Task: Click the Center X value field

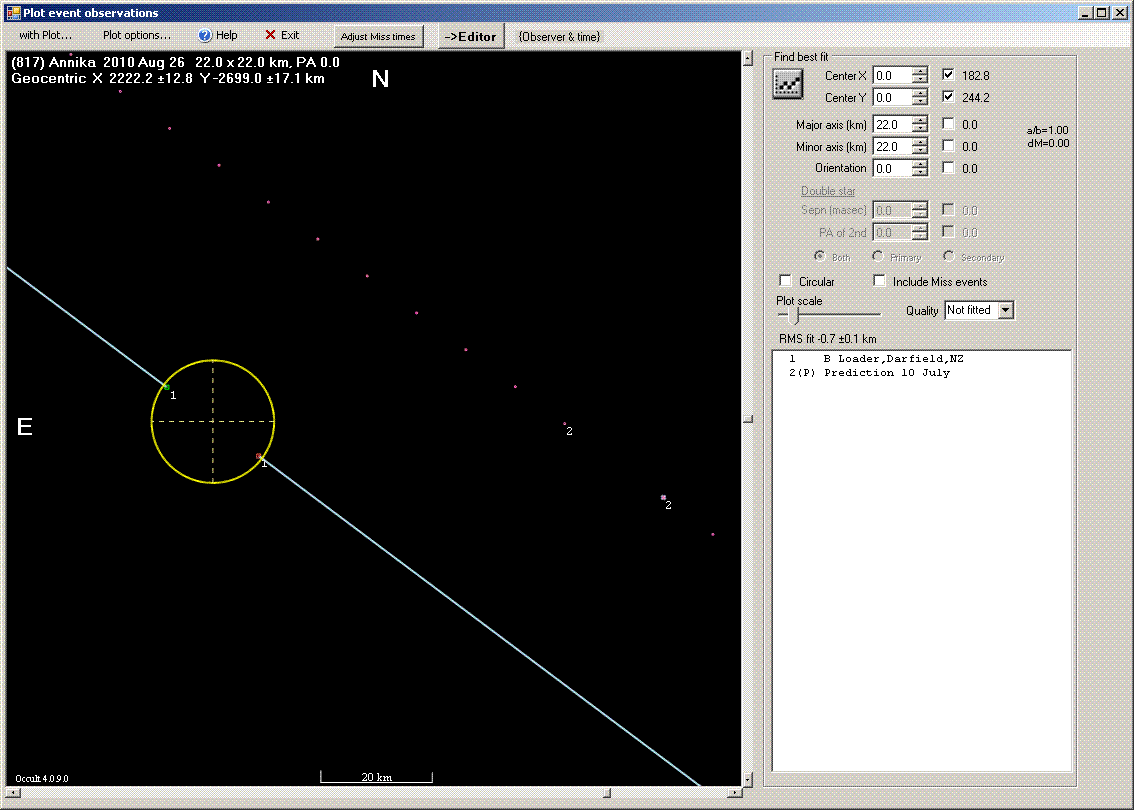Action: (x=892, y=75)
